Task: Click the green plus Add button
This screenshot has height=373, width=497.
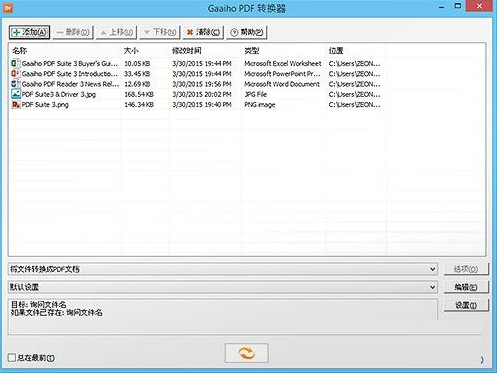Action: 29,32
